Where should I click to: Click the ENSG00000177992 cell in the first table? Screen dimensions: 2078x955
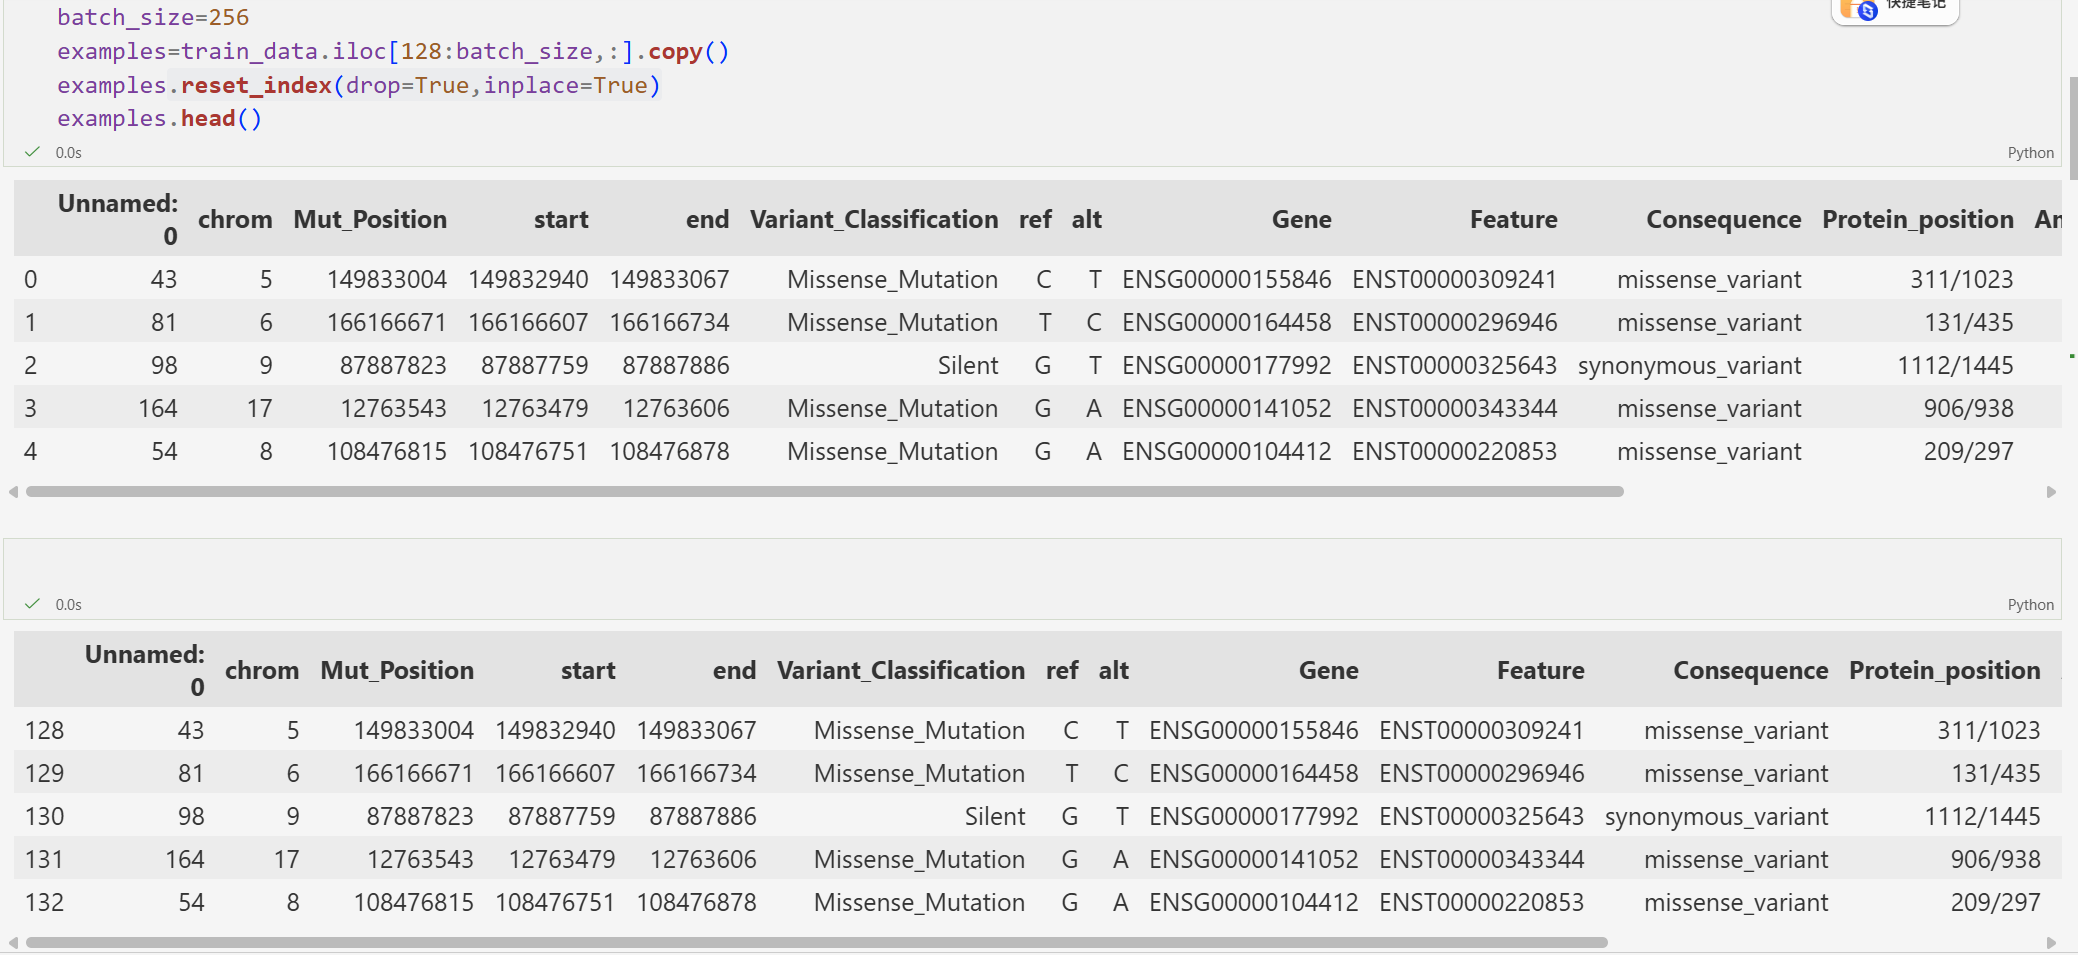pos(1226,366)
